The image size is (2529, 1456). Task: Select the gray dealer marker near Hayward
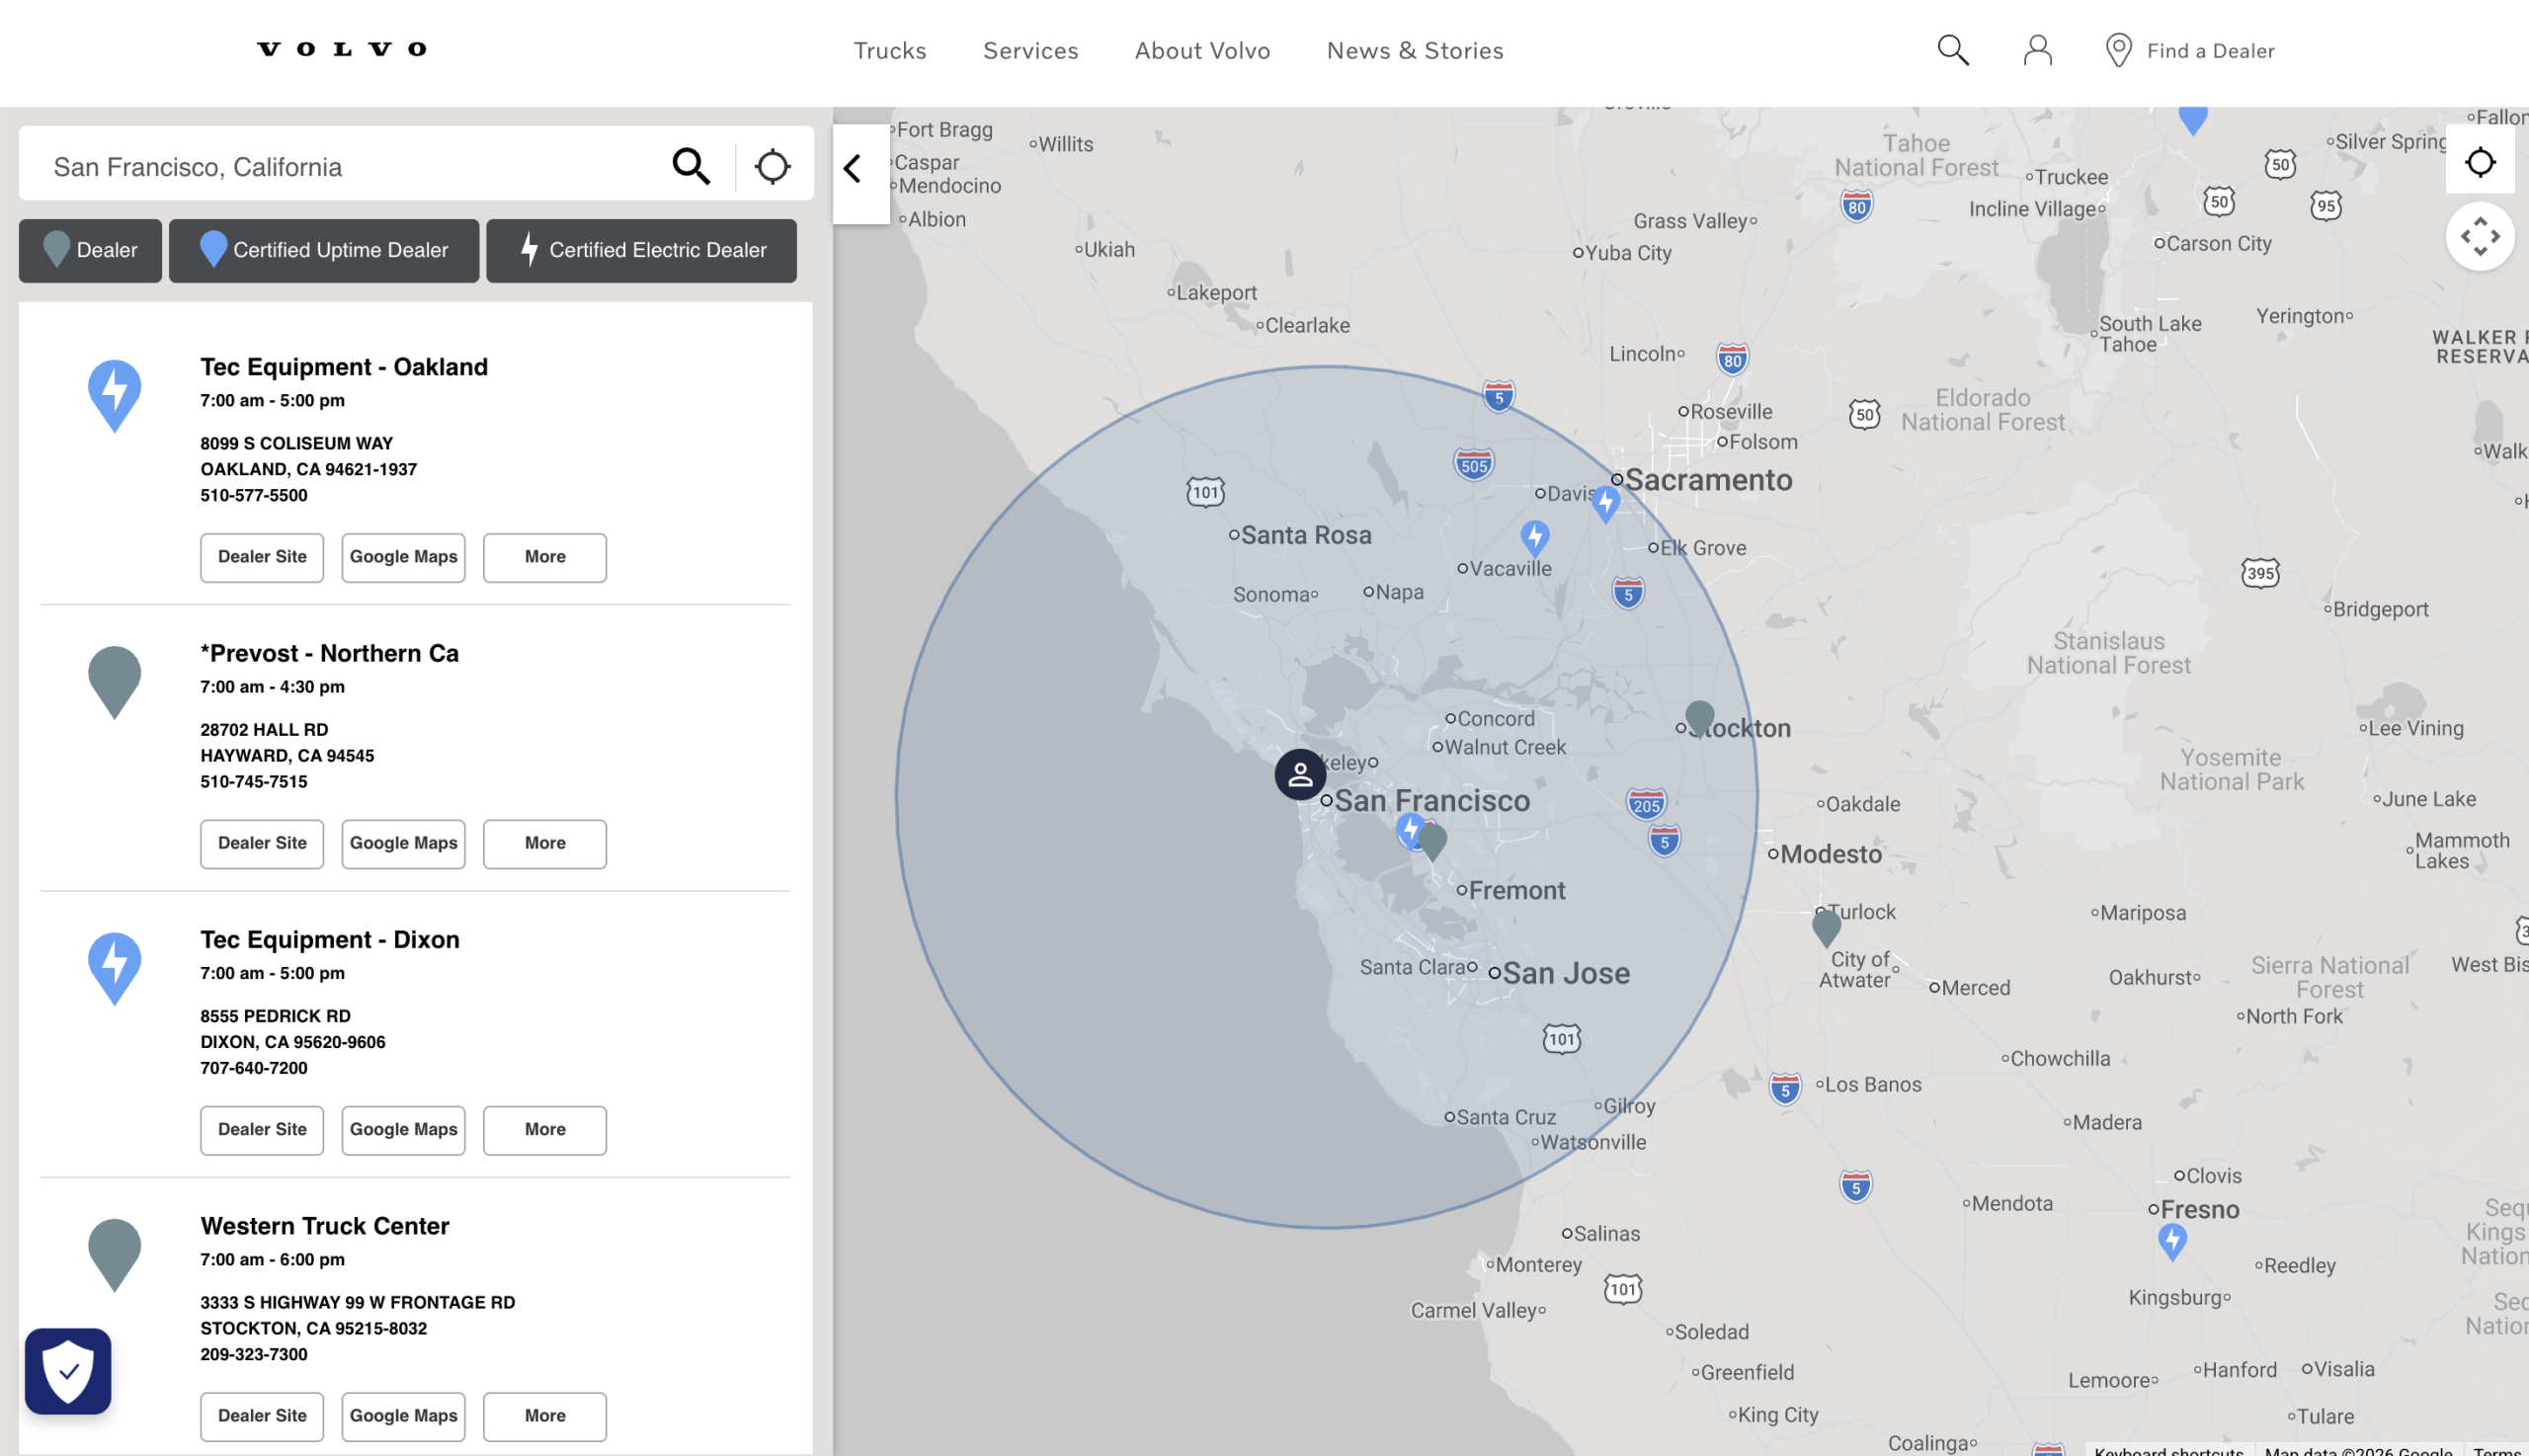(x=1432, y=841)
